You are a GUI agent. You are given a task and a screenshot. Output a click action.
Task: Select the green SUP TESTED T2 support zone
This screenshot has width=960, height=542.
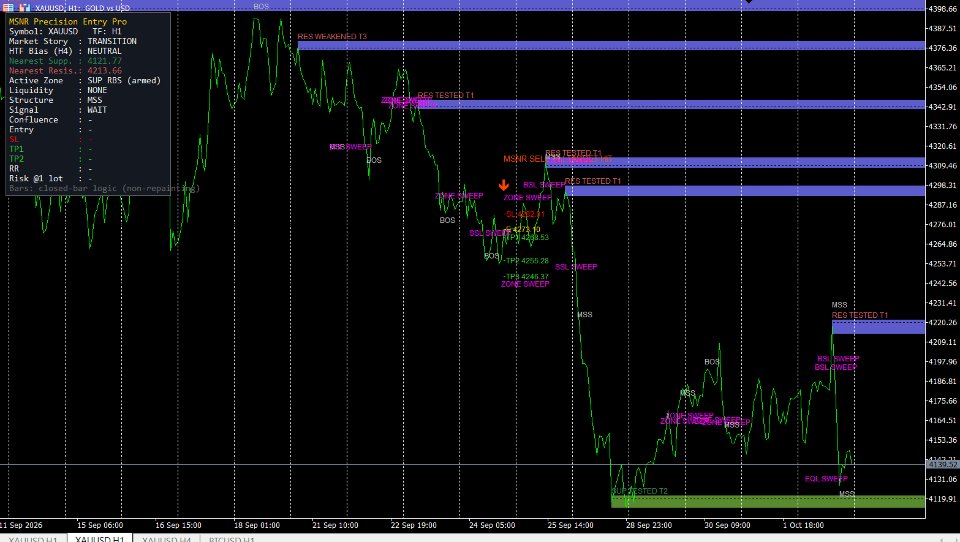pos(768,502)
